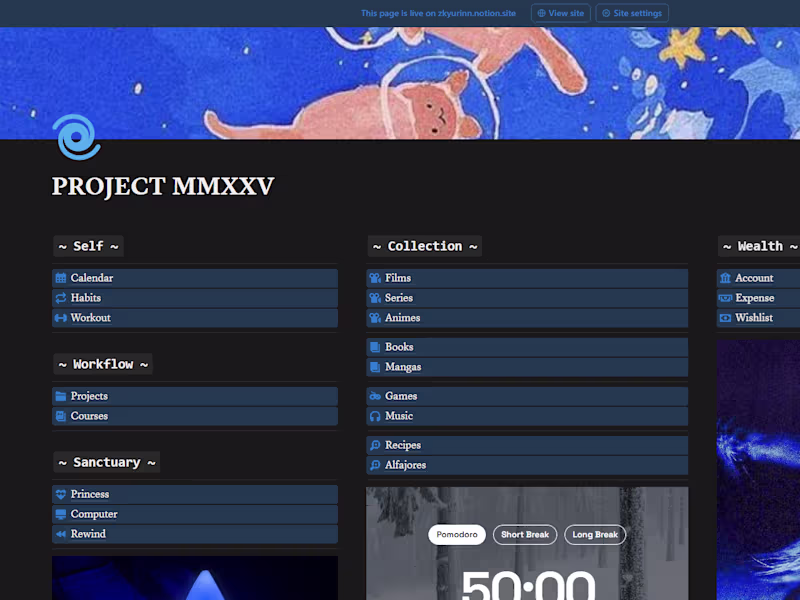Open the Animes collection

click(527, 318)
